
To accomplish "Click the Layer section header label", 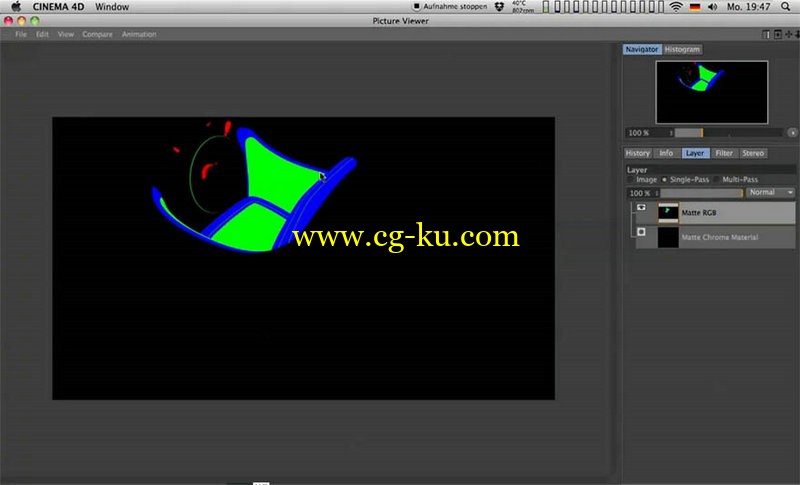I will [x=637, y=170].
